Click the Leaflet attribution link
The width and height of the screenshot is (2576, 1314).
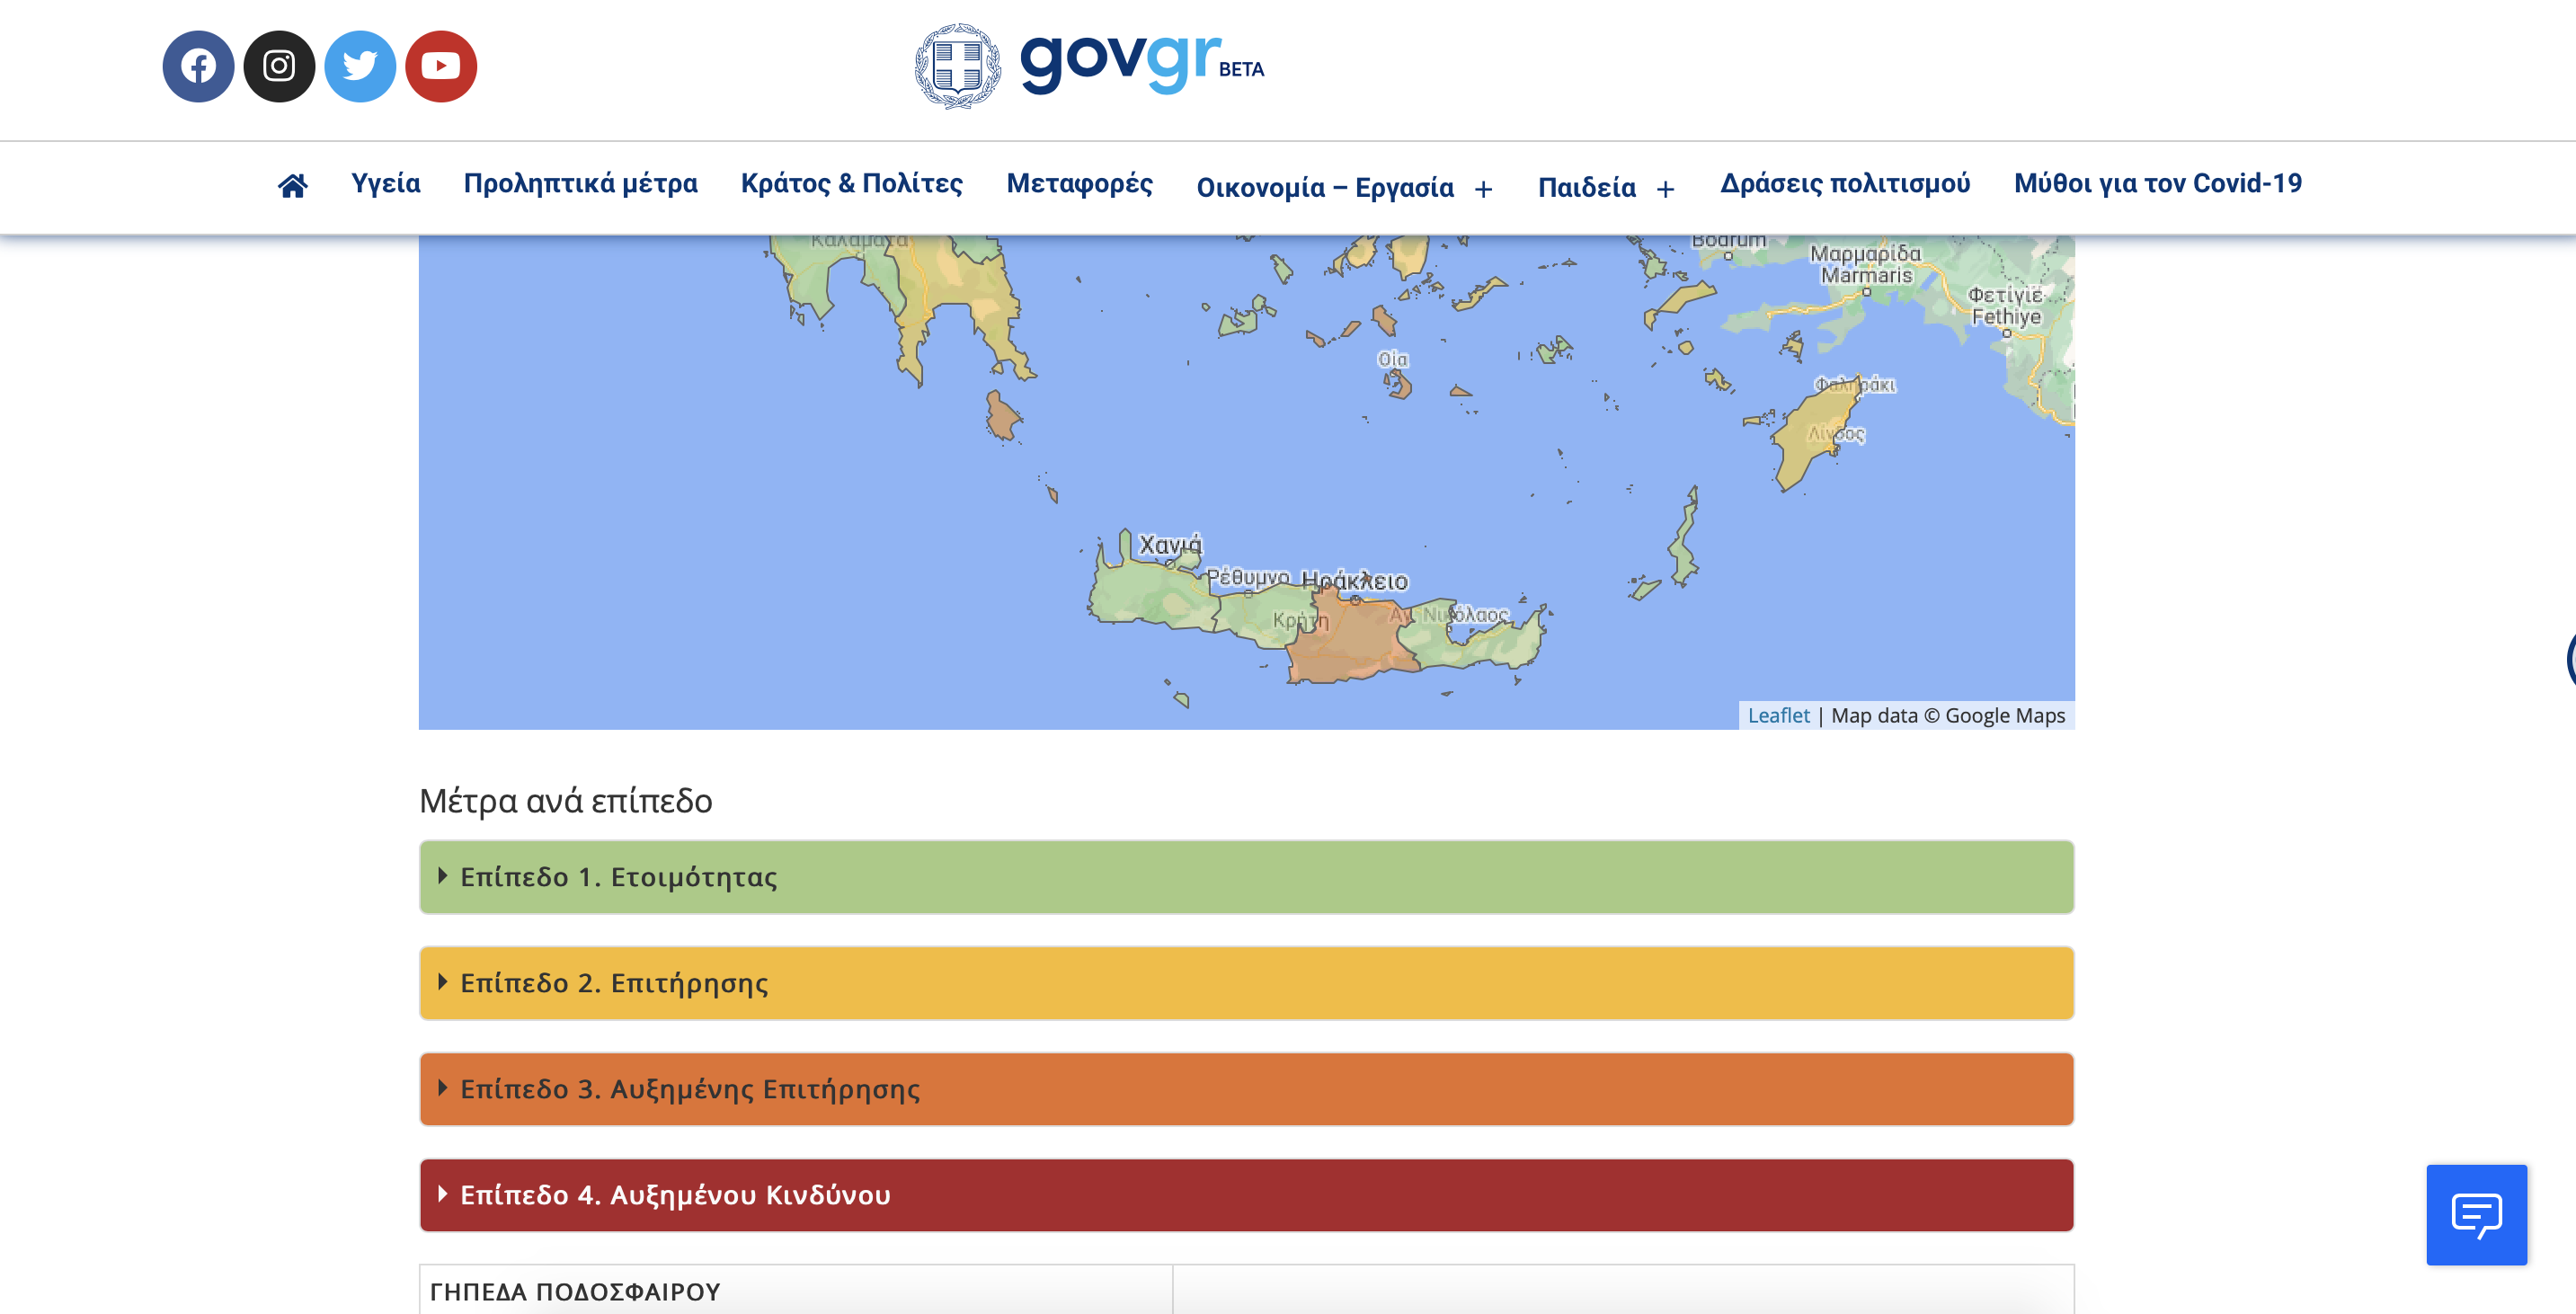(x=1778, y=715)
